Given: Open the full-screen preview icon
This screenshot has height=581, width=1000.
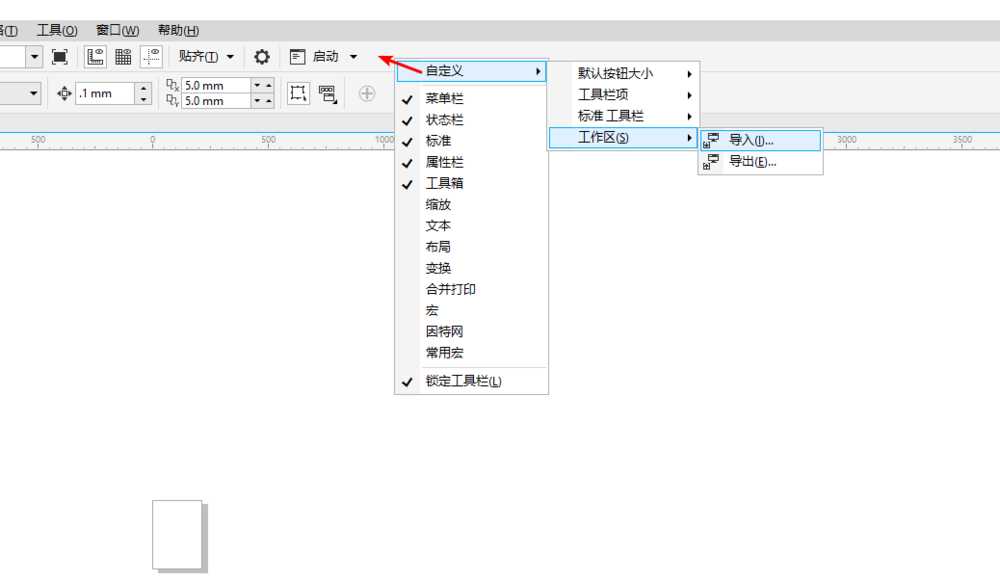Looking at the screenshot, I should [x=58, y=56].
